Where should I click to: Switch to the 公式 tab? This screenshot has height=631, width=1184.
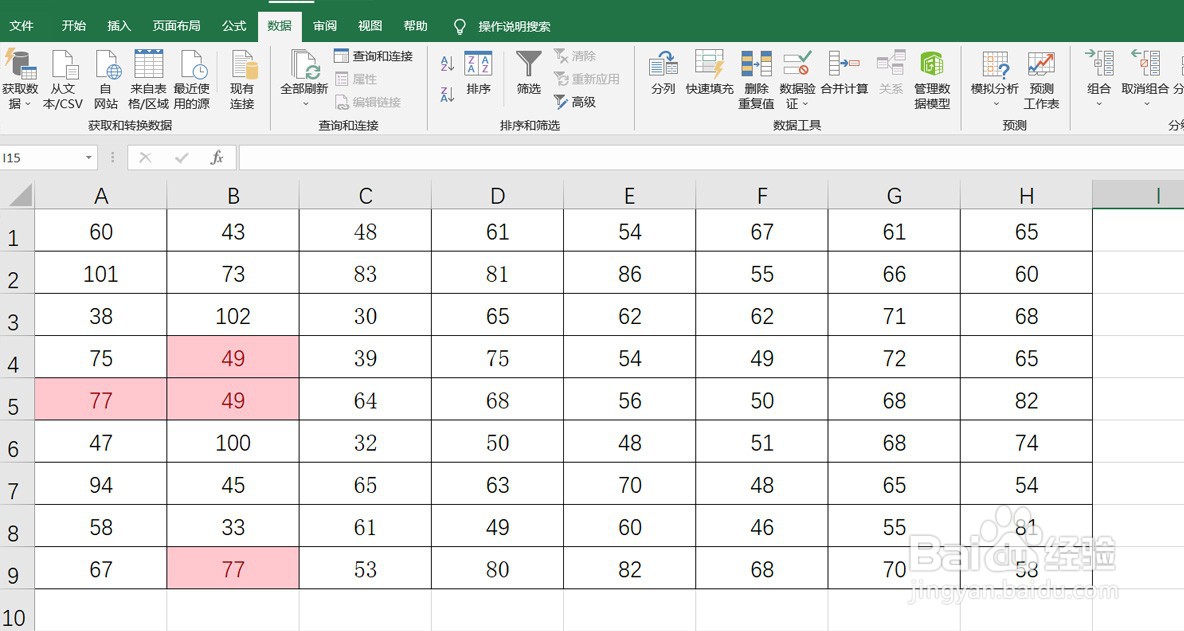click(x=234, y=26)
